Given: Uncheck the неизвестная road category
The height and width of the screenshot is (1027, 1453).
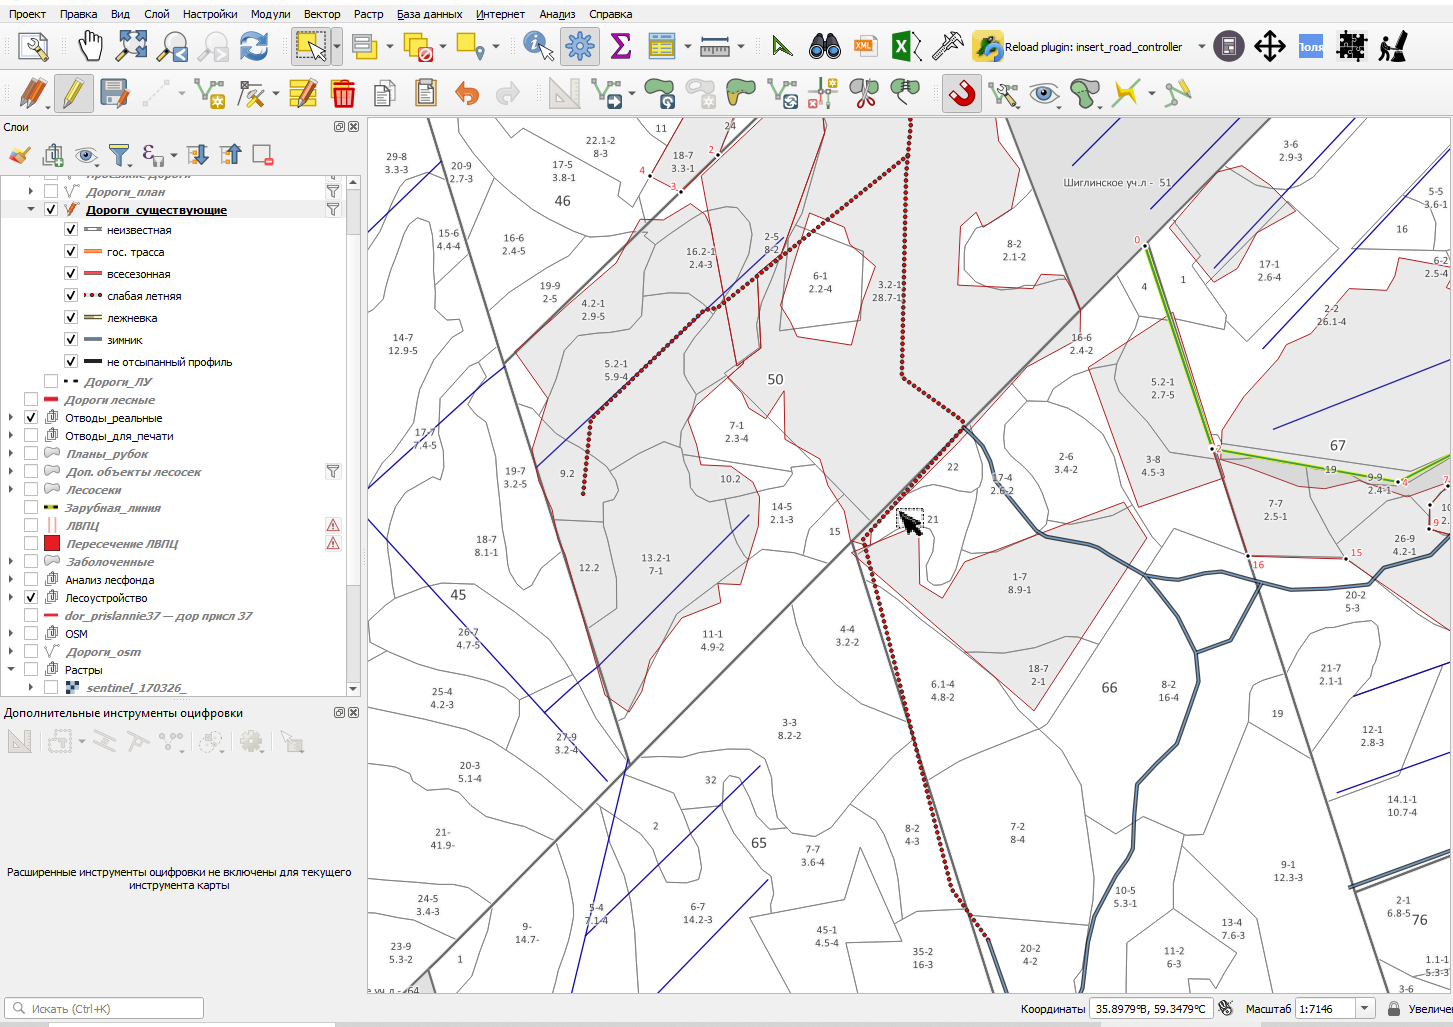Looking at the screenshot, I should click(71, 230).
